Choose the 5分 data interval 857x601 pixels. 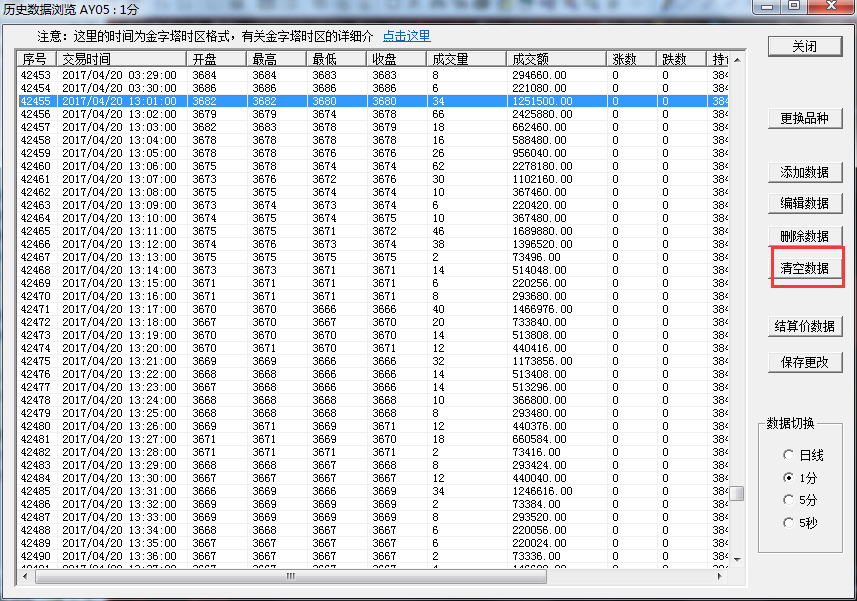(788, 500)
